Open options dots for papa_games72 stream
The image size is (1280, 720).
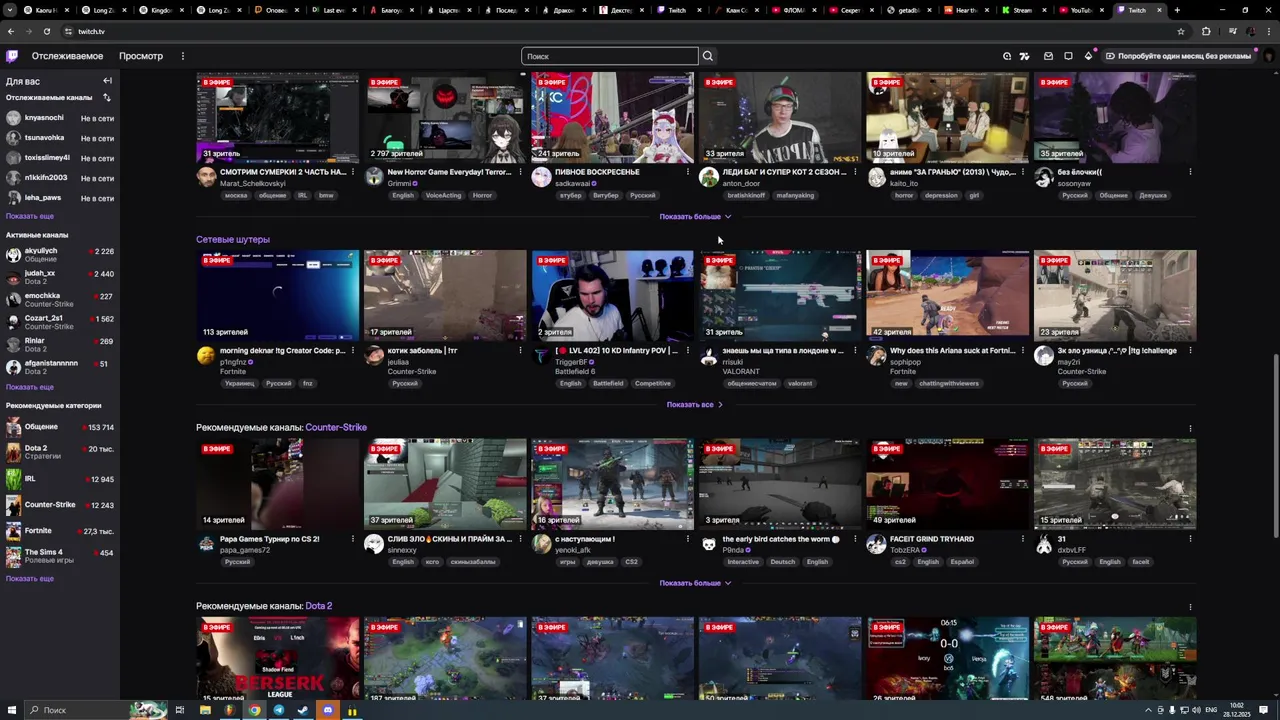[x=352, y=539]
